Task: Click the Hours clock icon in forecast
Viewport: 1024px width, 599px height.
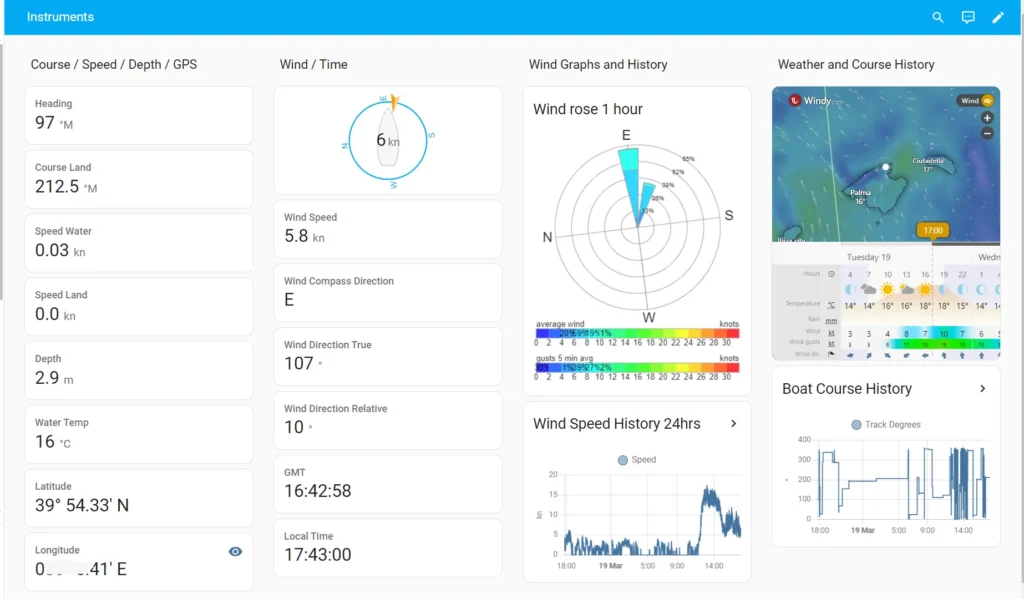Action: pos(831,274)
